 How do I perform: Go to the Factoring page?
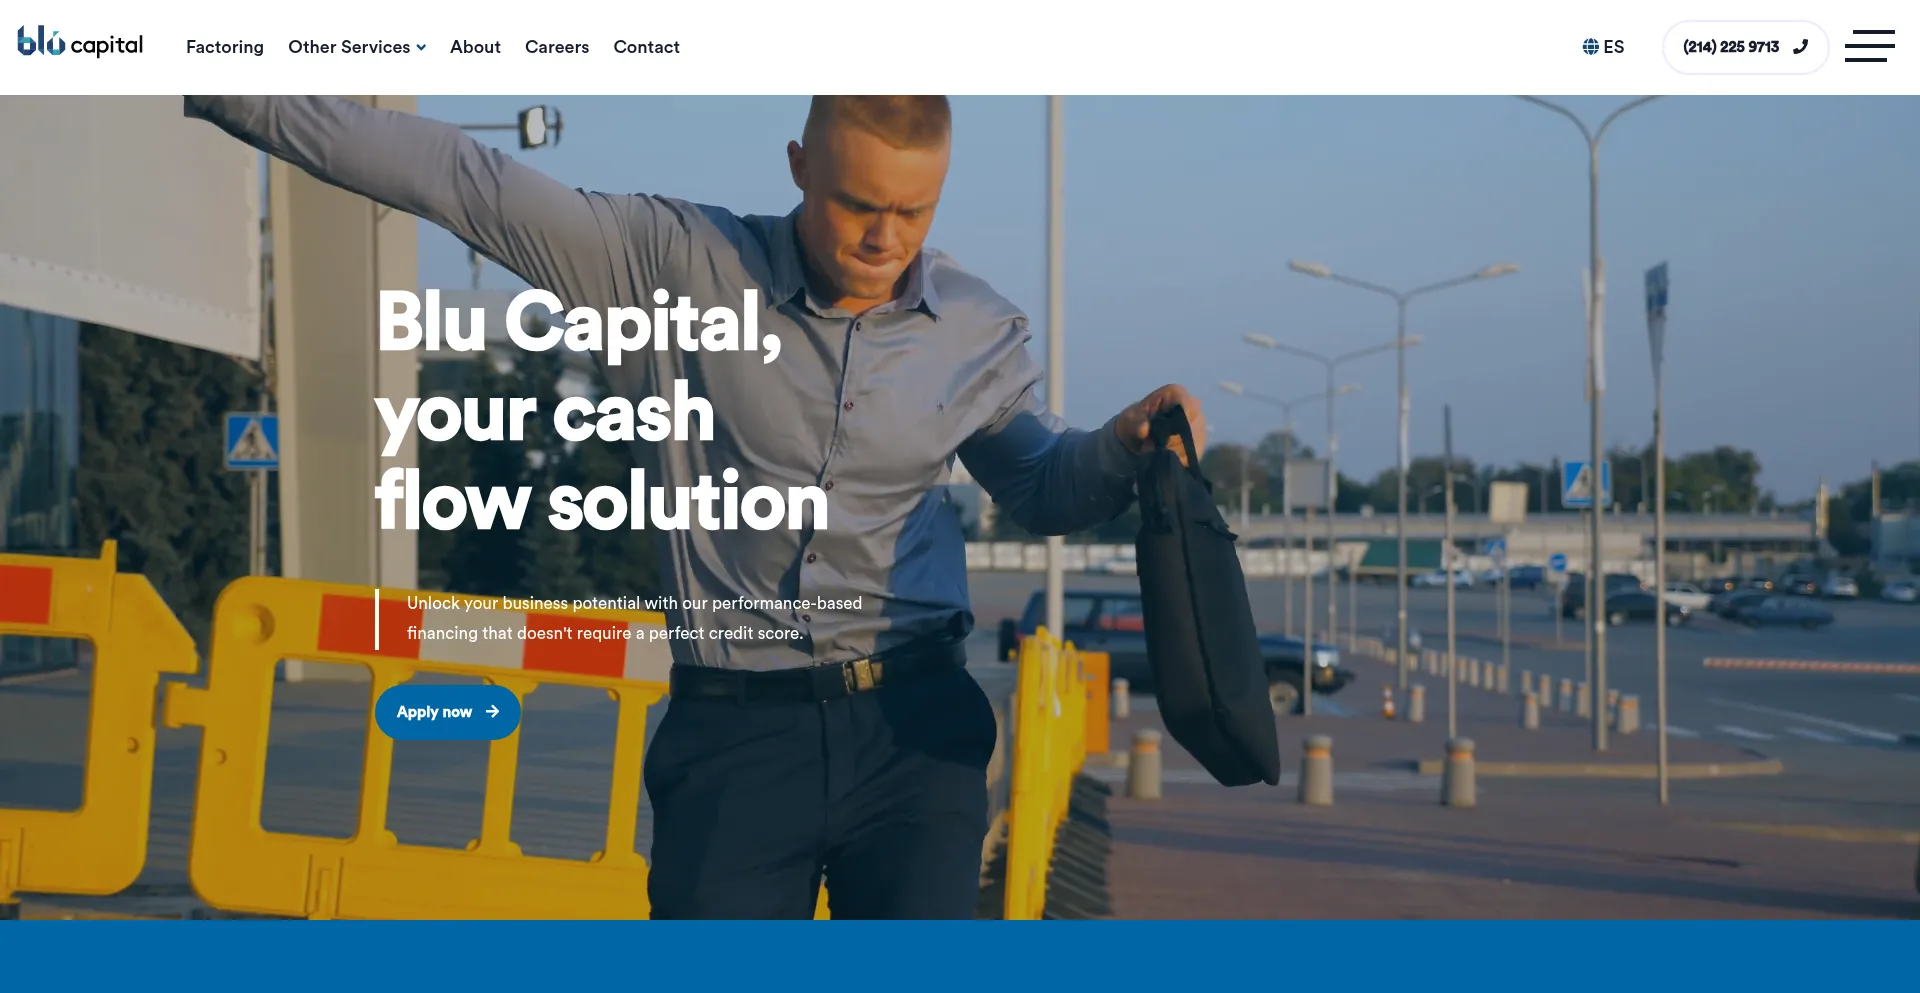click(x=225, y=47)
